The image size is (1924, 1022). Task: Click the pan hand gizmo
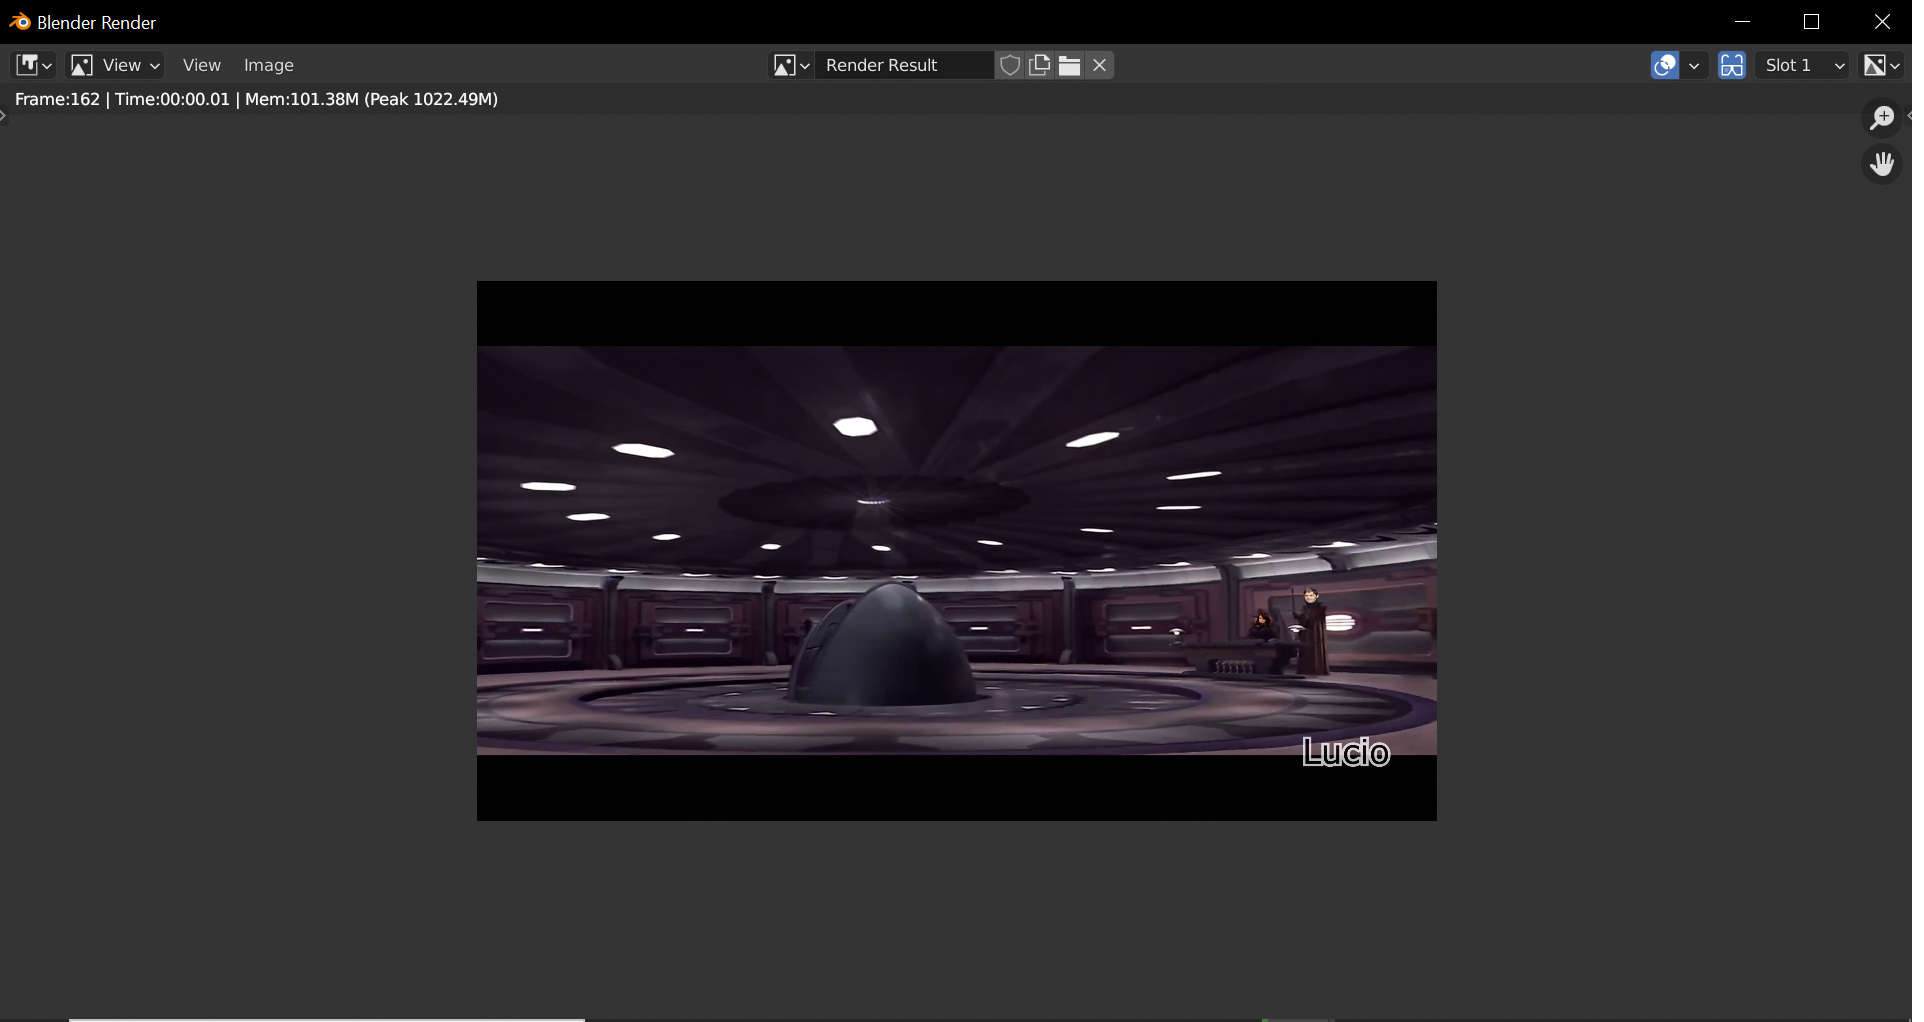(x=1882, y=163)
